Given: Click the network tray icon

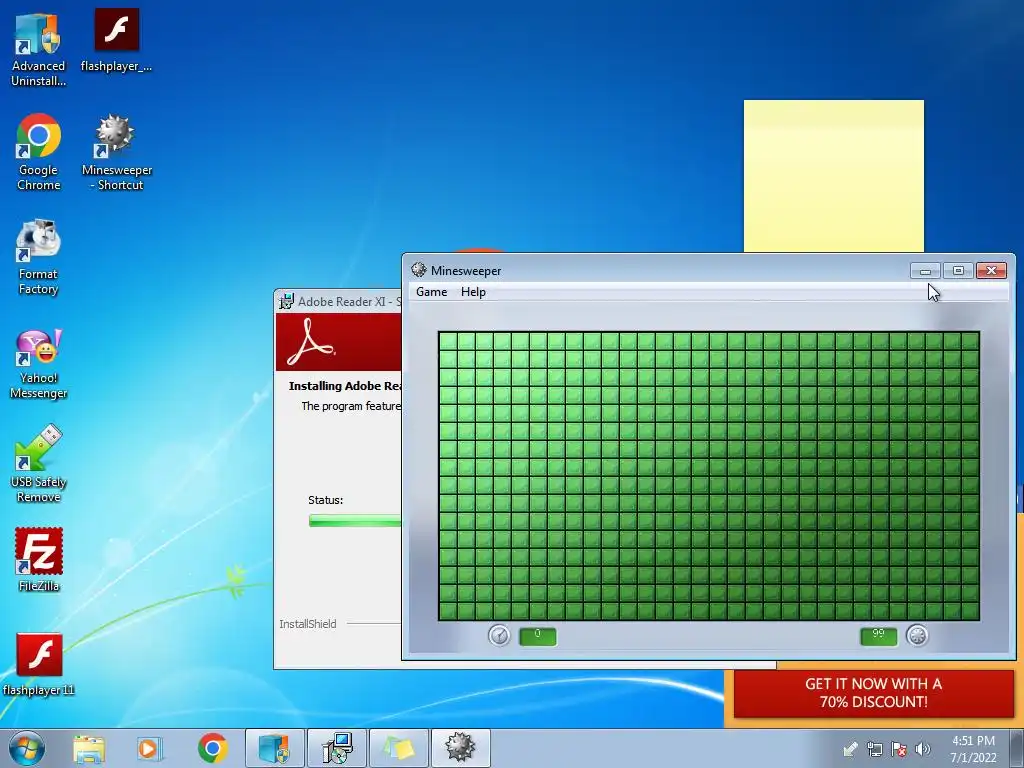Looking at the screenshot, I should click(874, 749).
